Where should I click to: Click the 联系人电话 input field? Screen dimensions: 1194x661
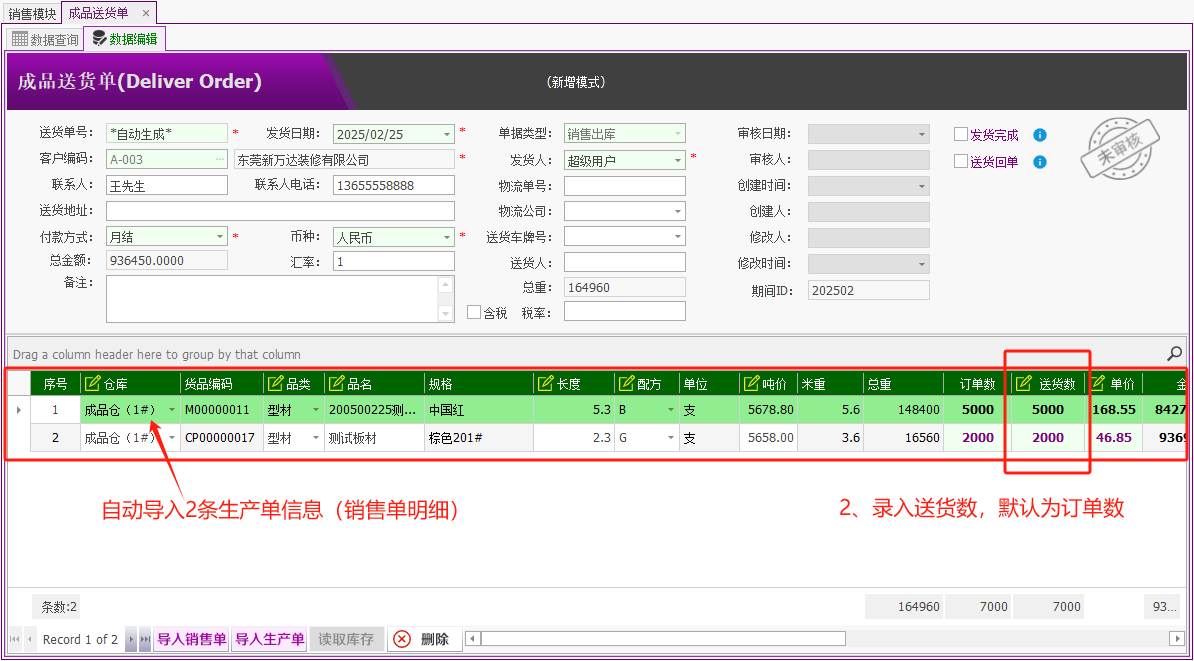click(394, 185)
